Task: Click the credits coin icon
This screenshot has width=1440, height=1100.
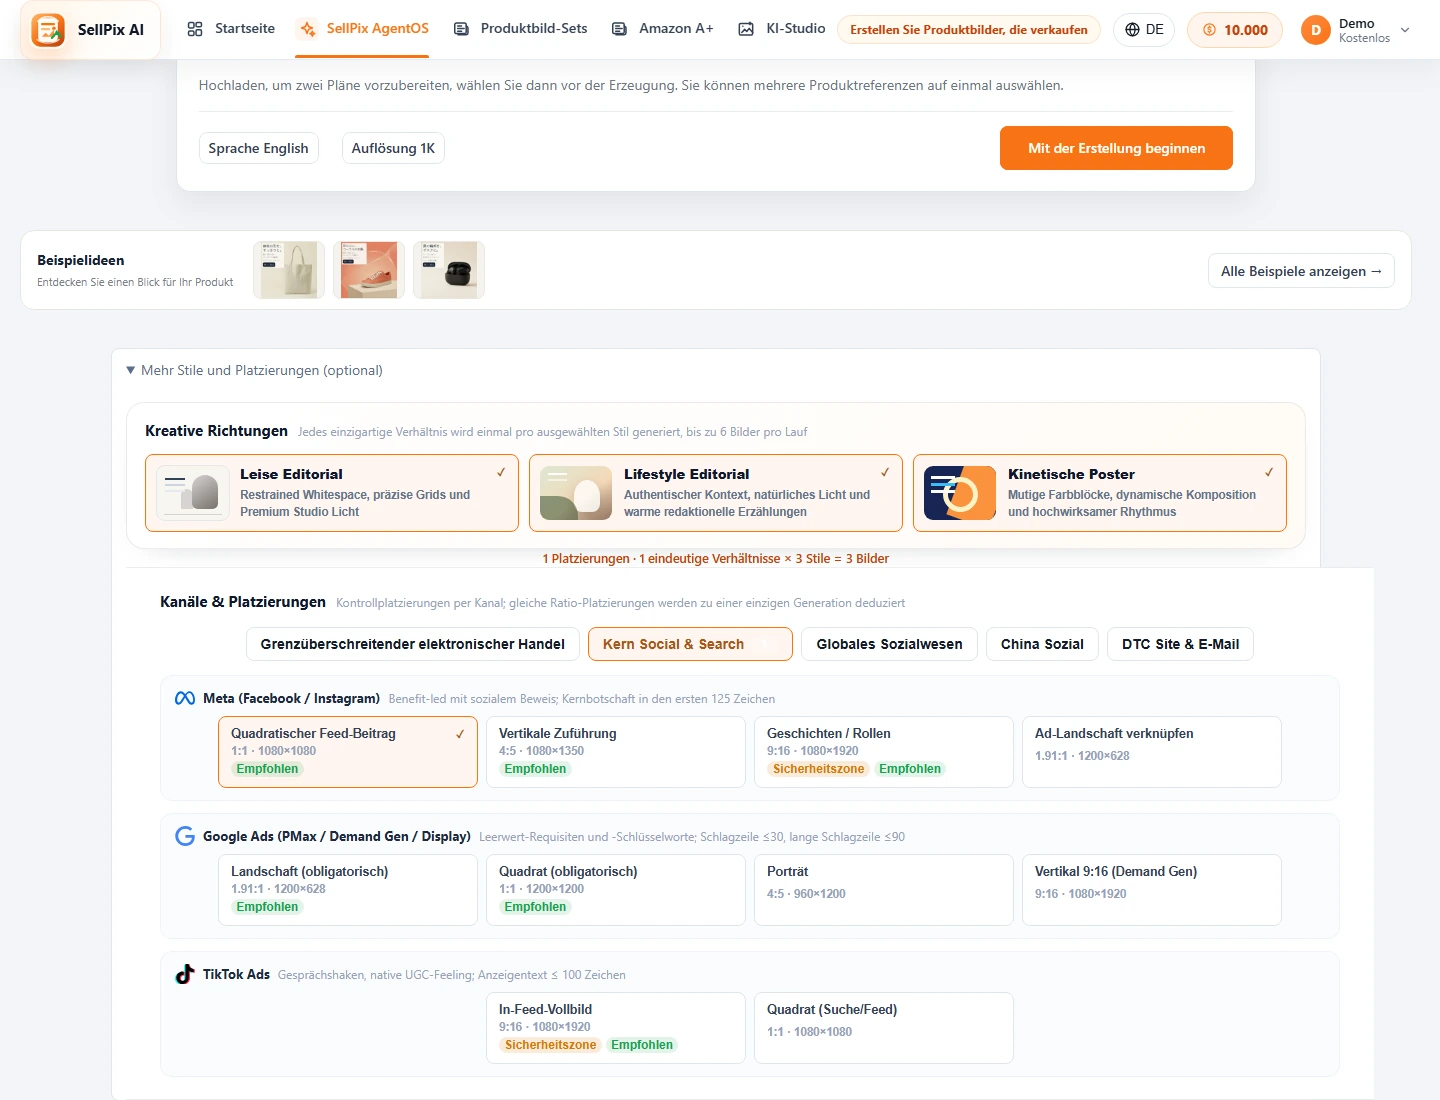Action: (1209, 30)
